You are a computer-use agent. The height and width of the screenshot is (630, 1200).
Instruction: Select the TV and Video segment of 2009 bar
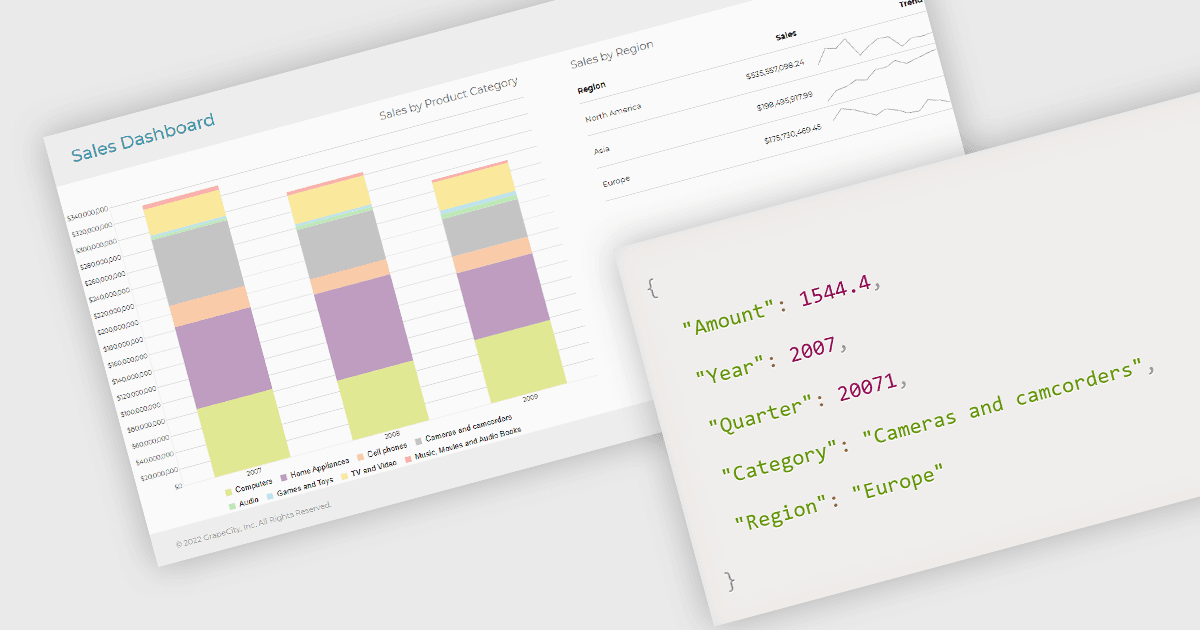coord(473,187)
